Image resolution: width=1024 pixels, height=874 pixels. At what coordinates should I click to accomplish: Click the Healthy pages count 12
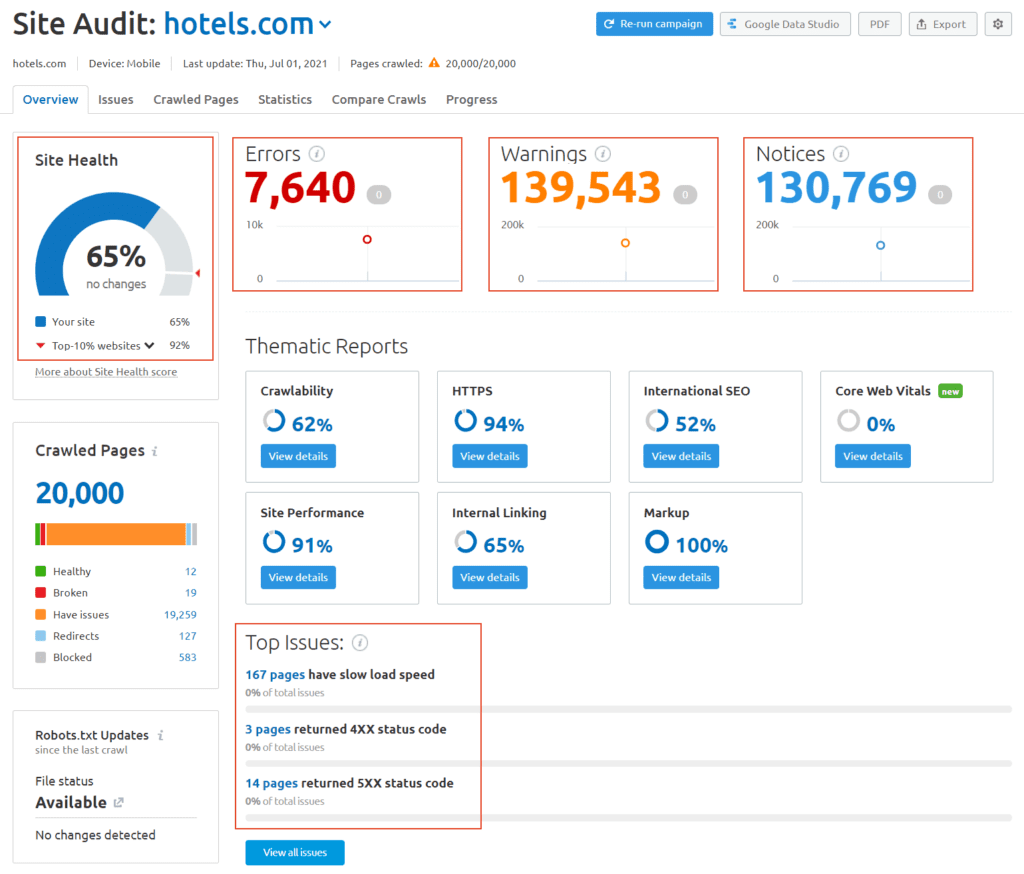(191, 572)
